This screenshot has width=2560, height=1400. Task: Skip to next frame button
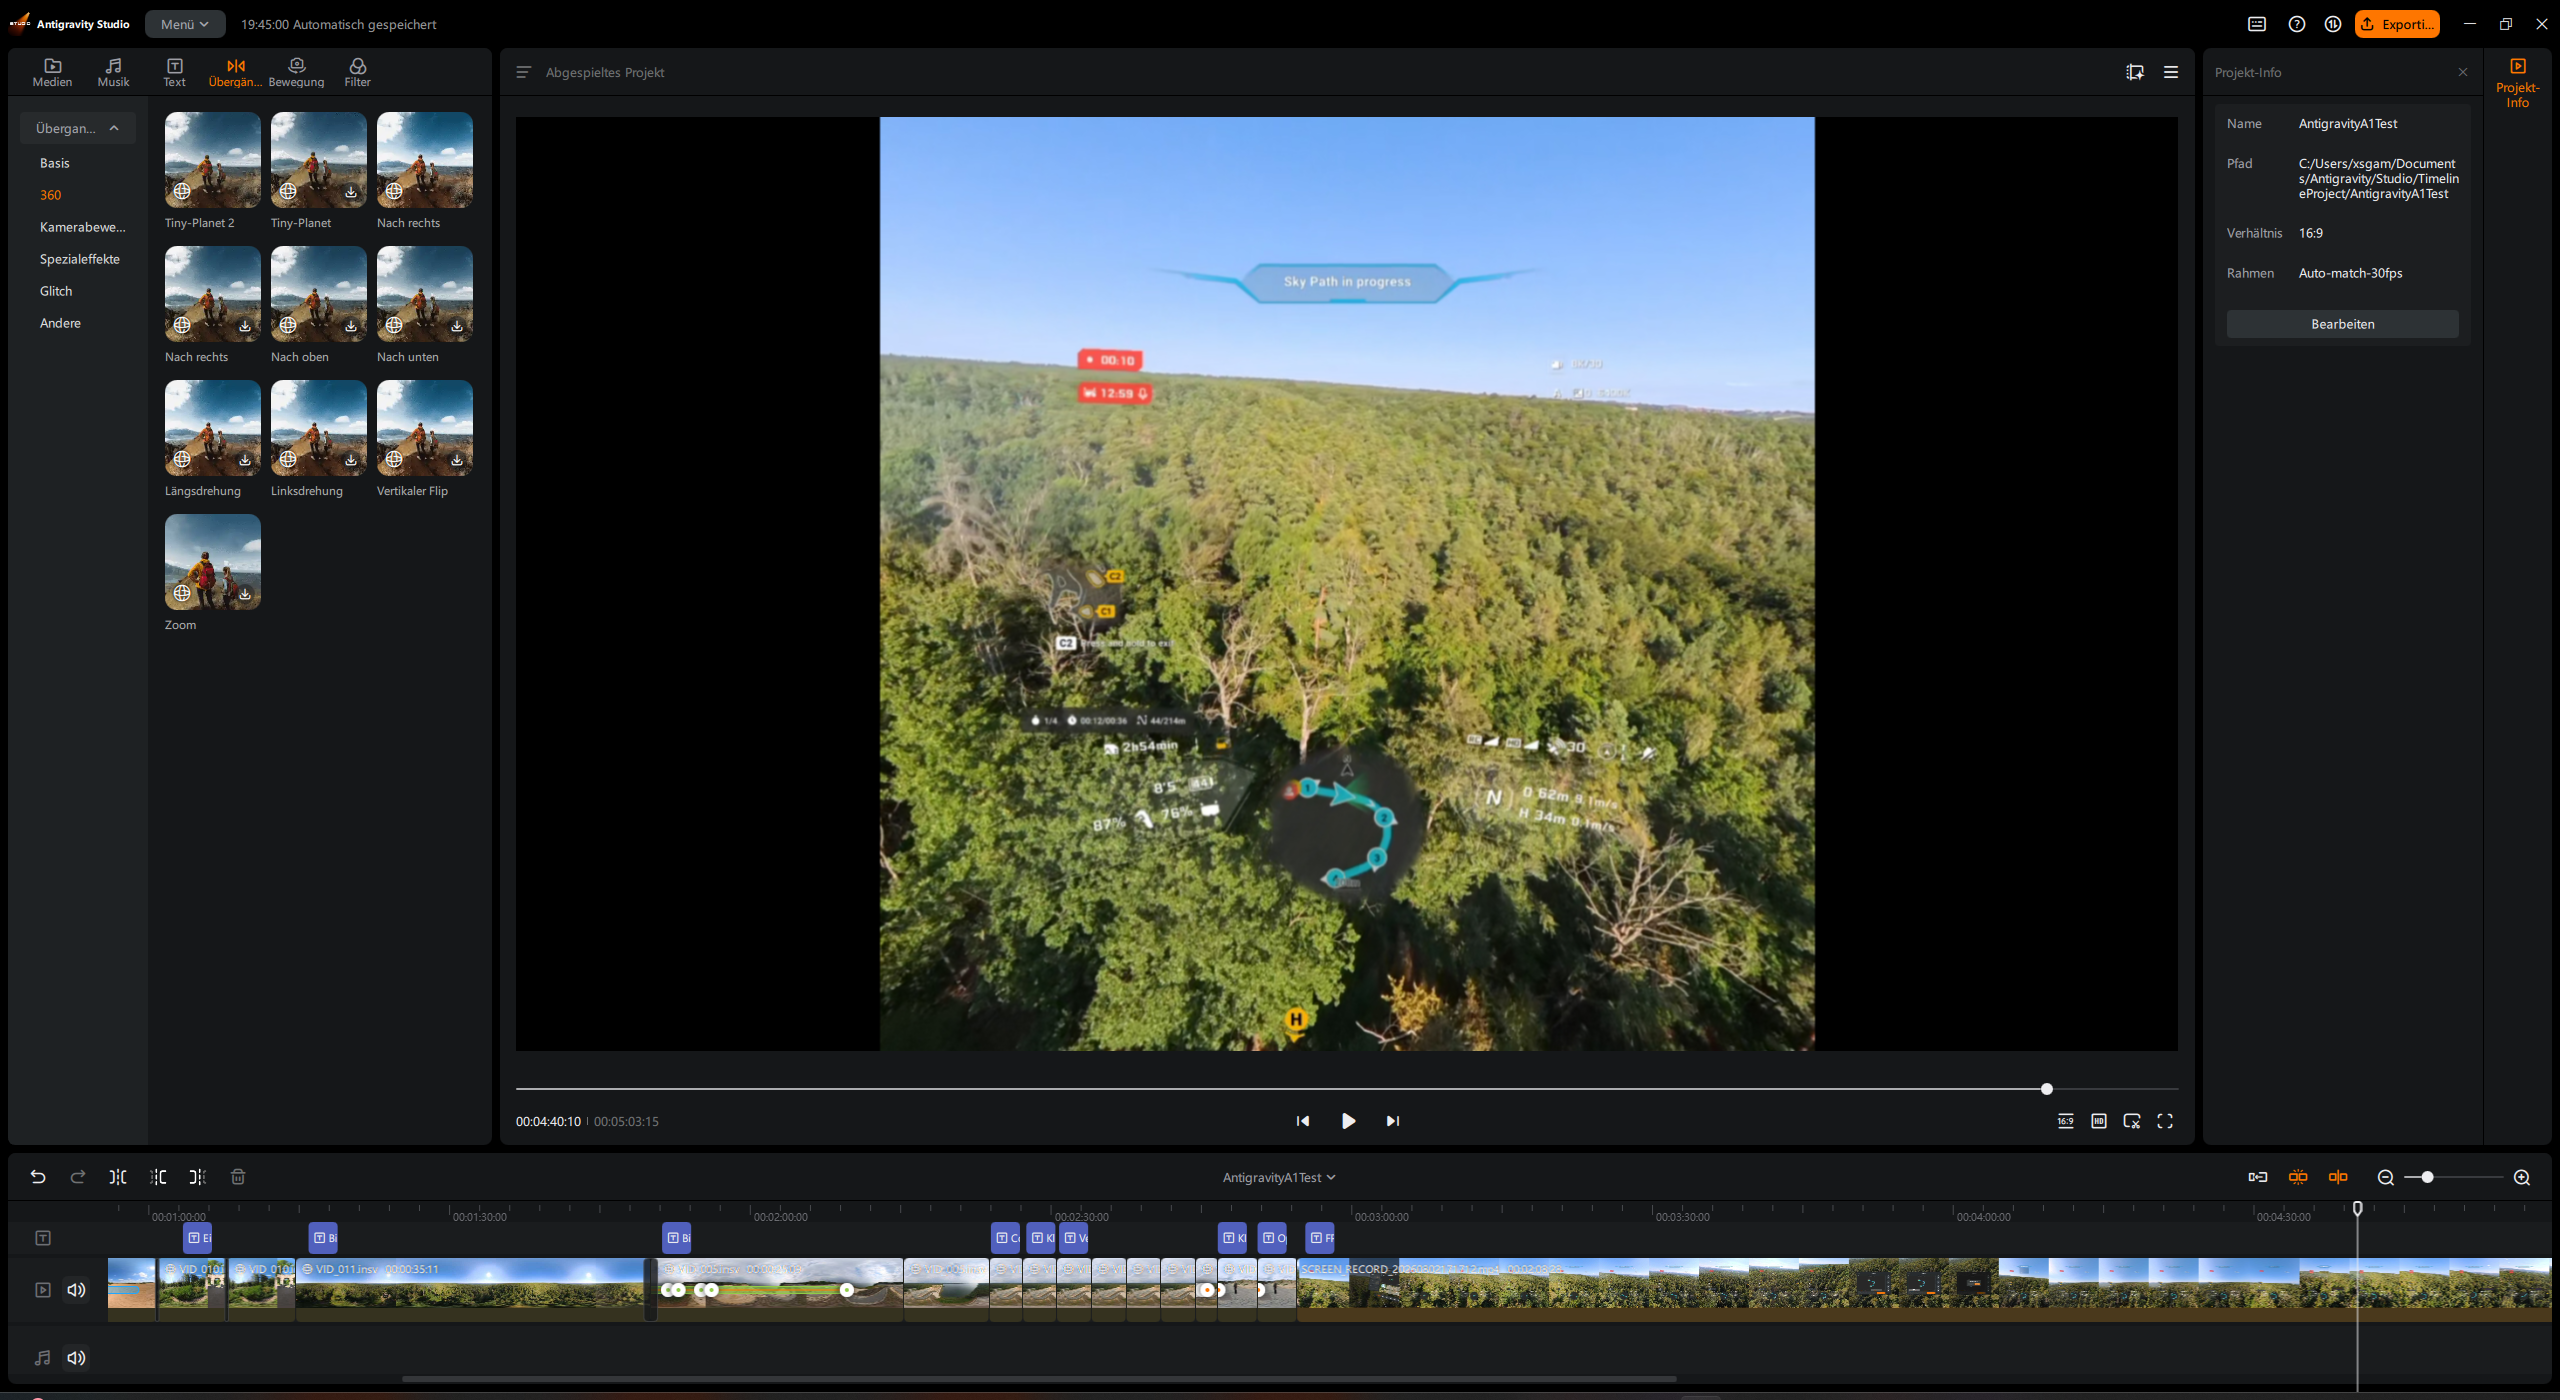tap(1393, 1121)
